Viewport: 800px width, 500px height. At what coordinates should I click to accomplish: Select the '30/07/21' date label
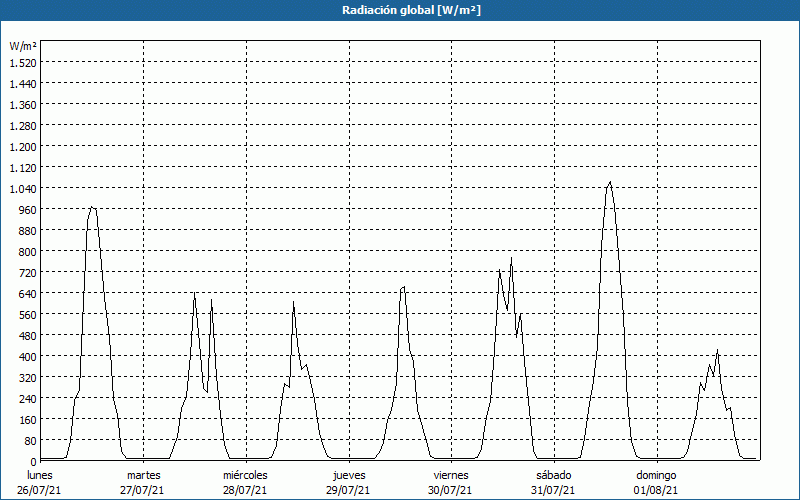(x=451, y=490)
